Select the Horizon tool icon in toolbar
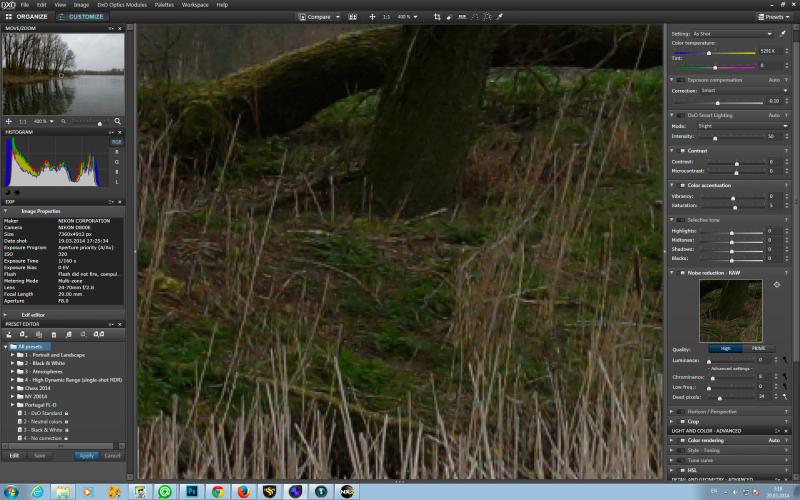The image size is (800, 500). [462, 17]
